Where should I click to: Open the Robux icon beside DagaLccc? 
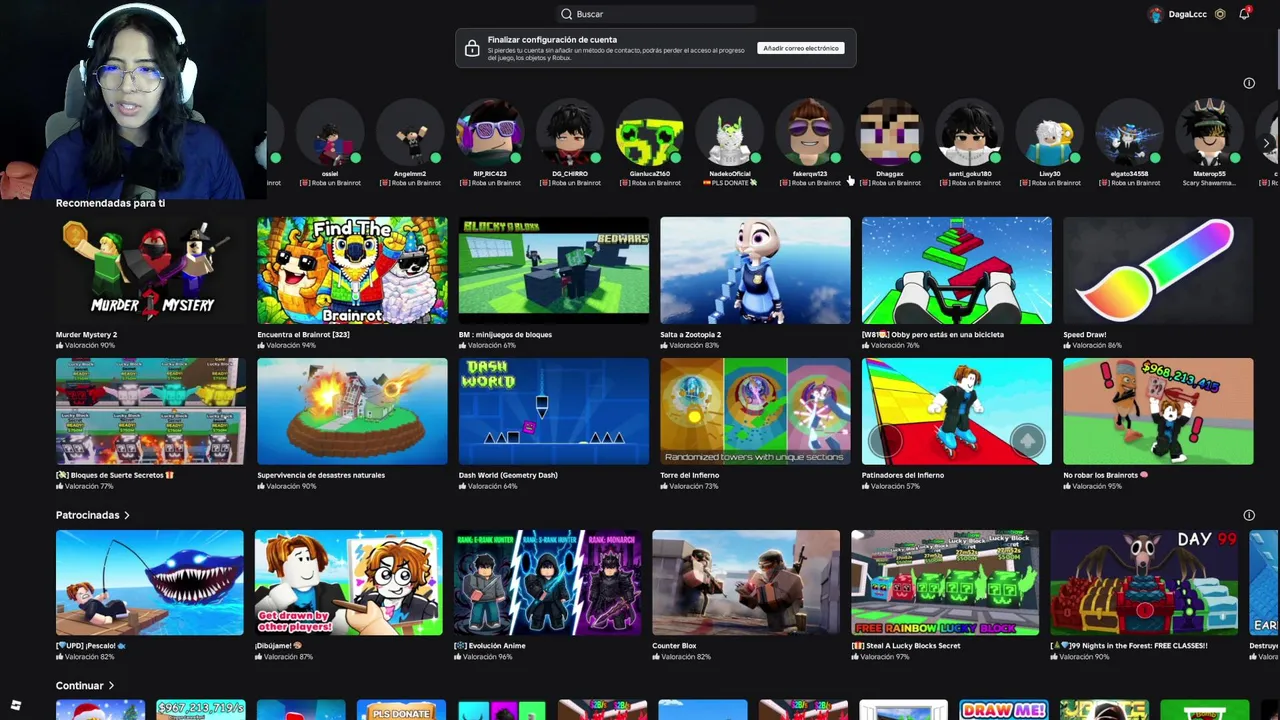point(1220,14)
